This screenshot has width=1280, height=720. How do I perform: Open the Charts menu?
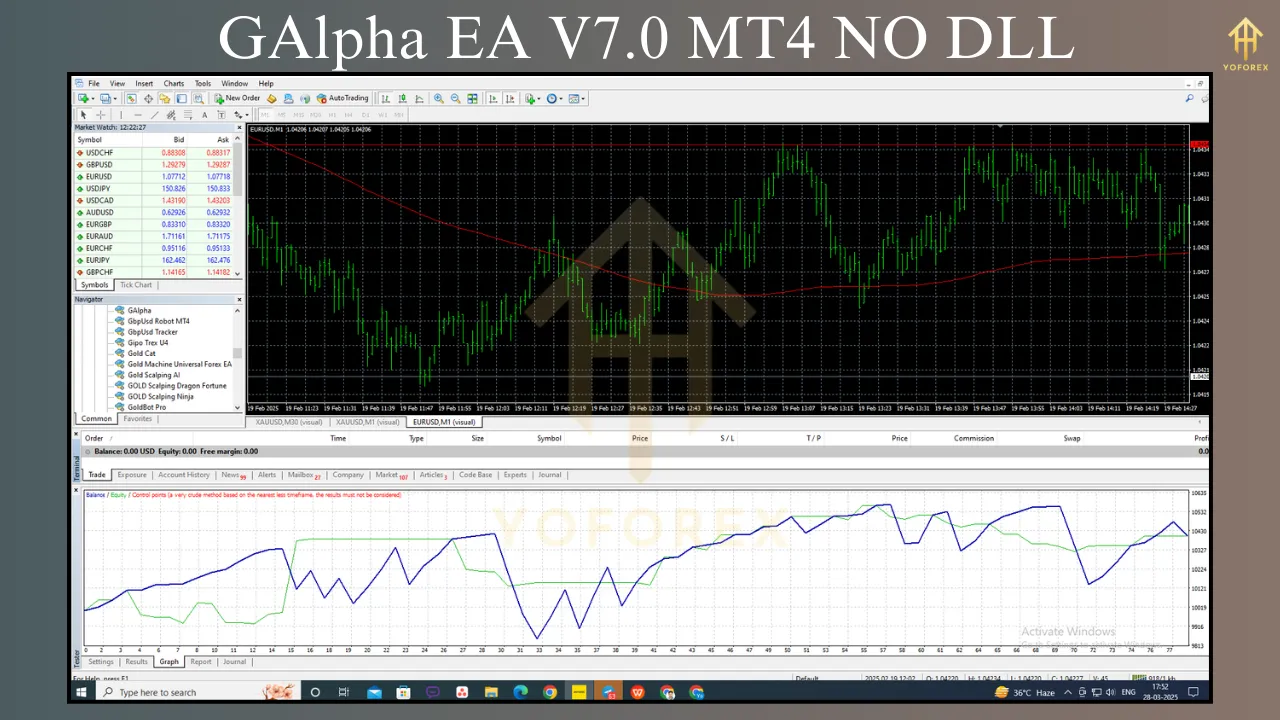[174, 83]
